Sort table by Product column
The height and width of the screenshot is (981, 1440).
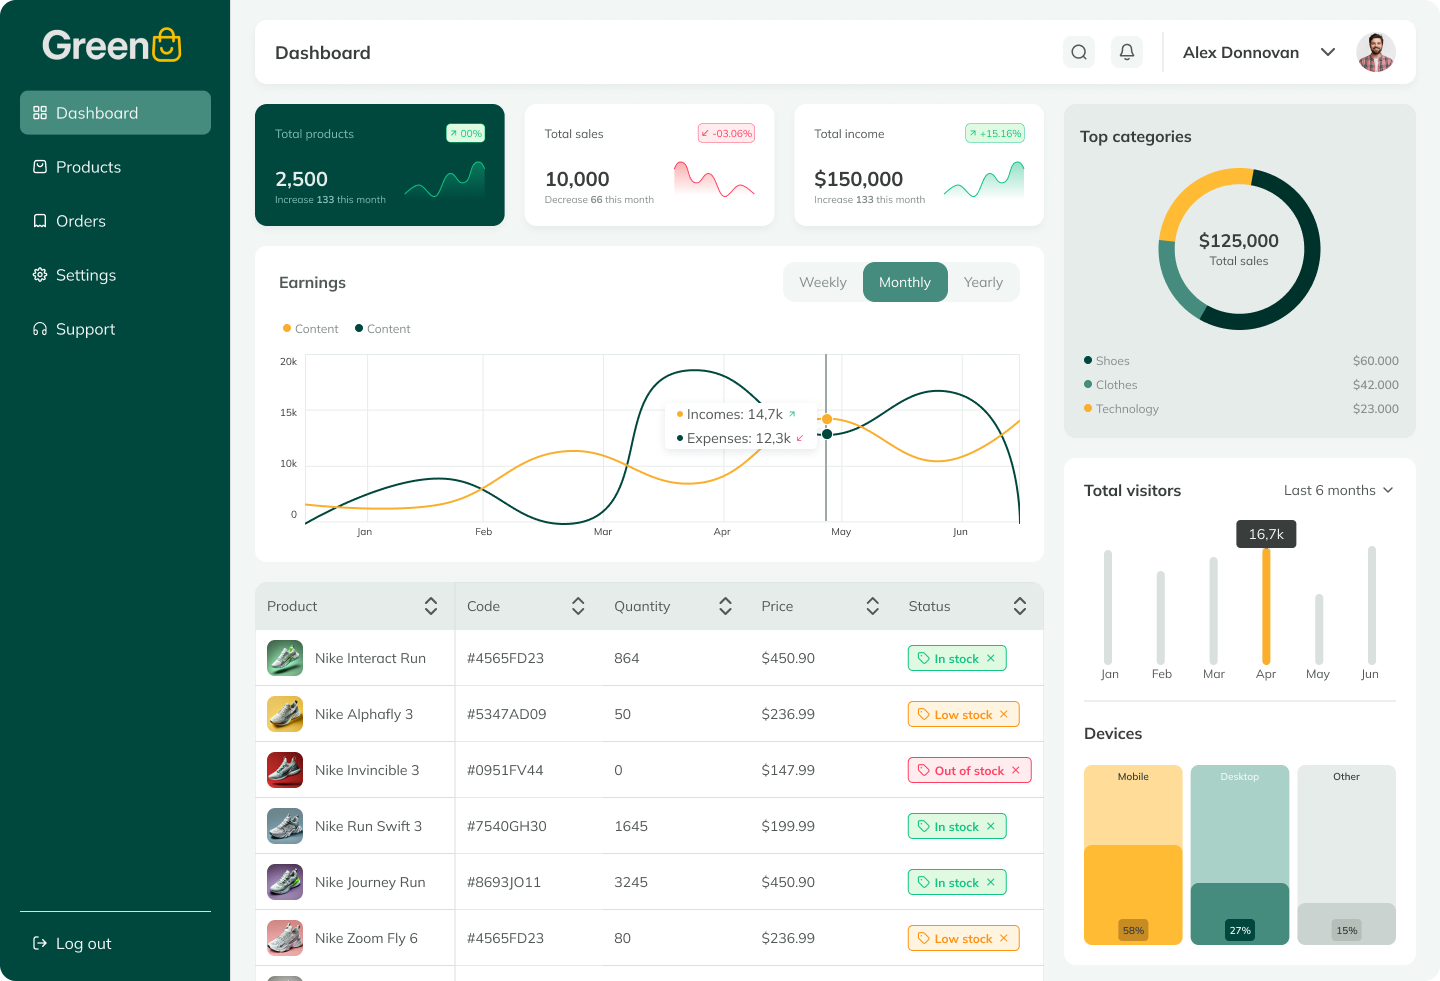point(431,606)
